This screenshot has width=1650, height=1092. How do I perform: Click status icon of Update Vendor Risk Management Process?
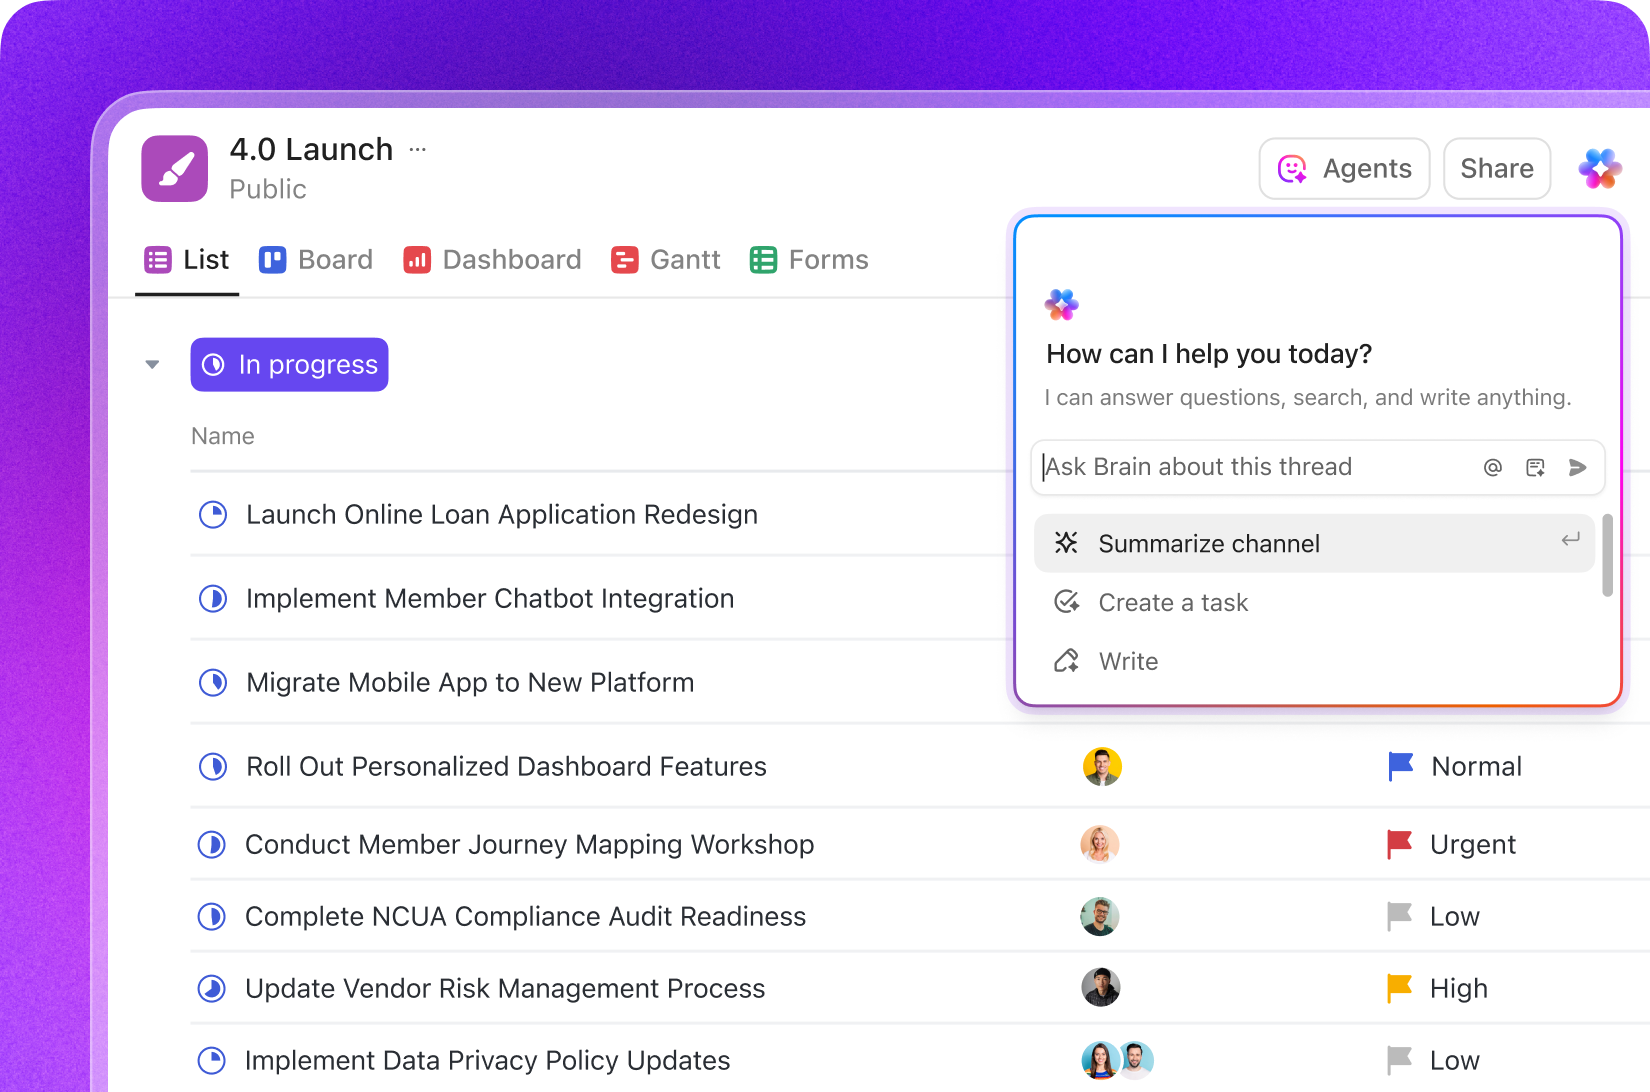click(212, 989)
